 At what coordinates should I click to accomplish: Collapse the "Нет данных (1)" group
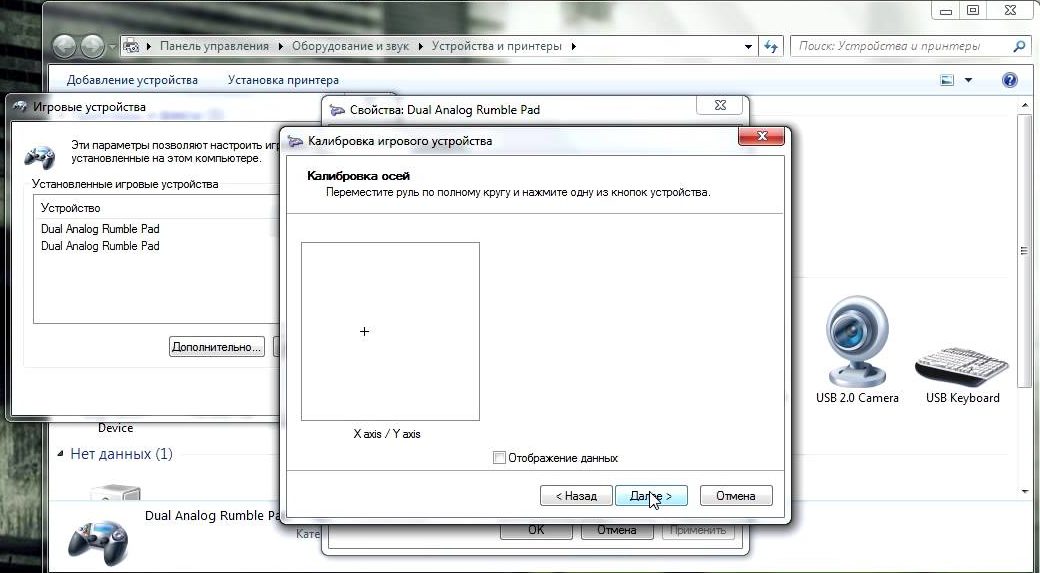tap(61, 454)
